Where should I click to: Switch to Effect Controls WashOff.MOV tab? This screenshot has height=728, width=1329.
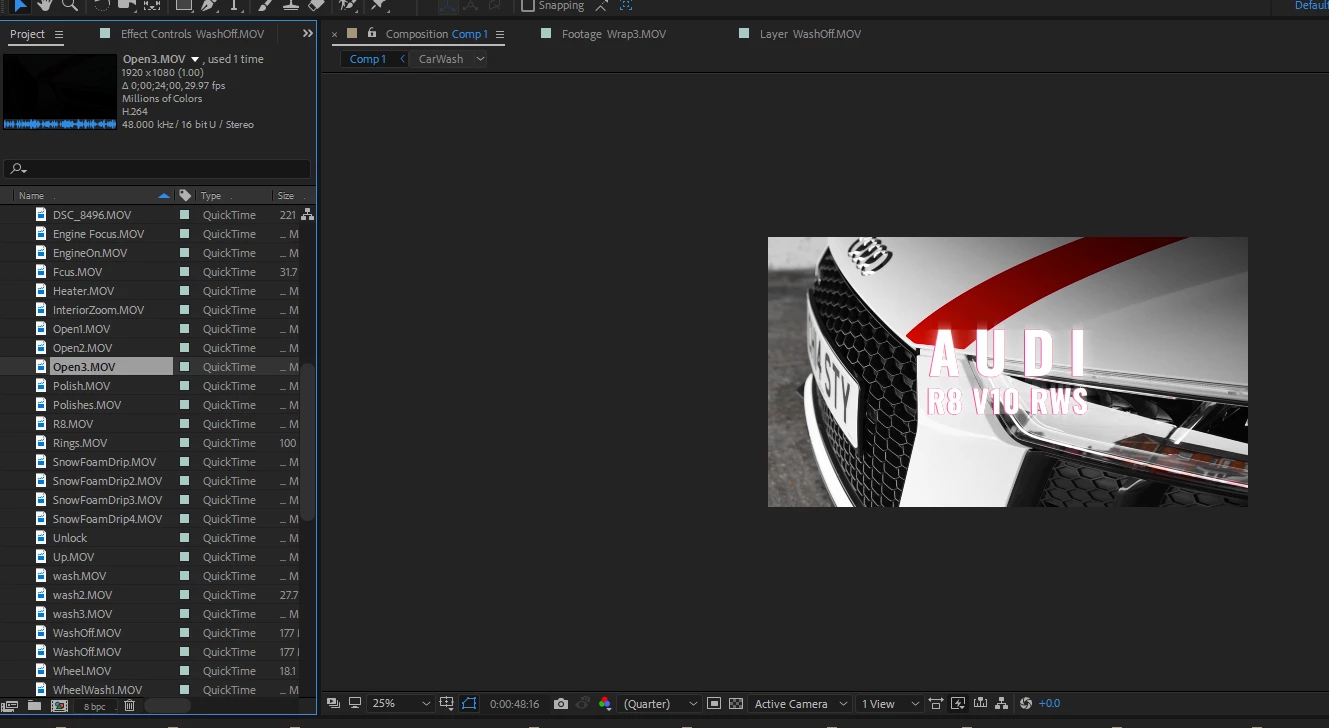tap(192, 34)
